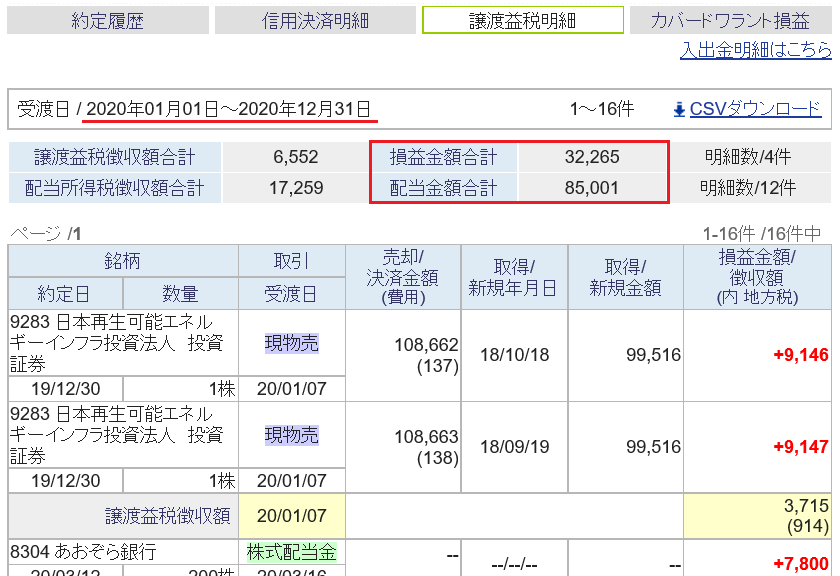Viewport: 840px width, 576px height.
Task: Click the 銘柄 column header
Action: (x=123, y=261)
